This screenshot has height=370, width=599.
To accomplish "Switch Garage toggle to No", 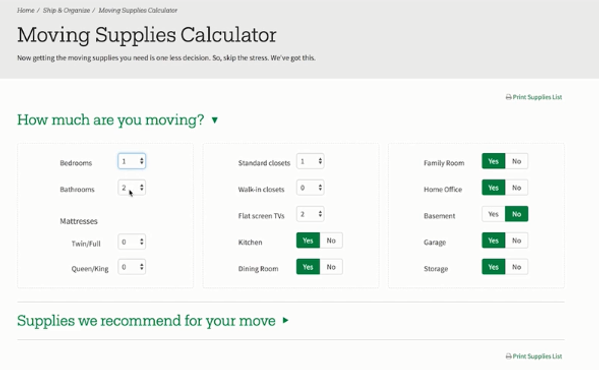I will 516,241.
